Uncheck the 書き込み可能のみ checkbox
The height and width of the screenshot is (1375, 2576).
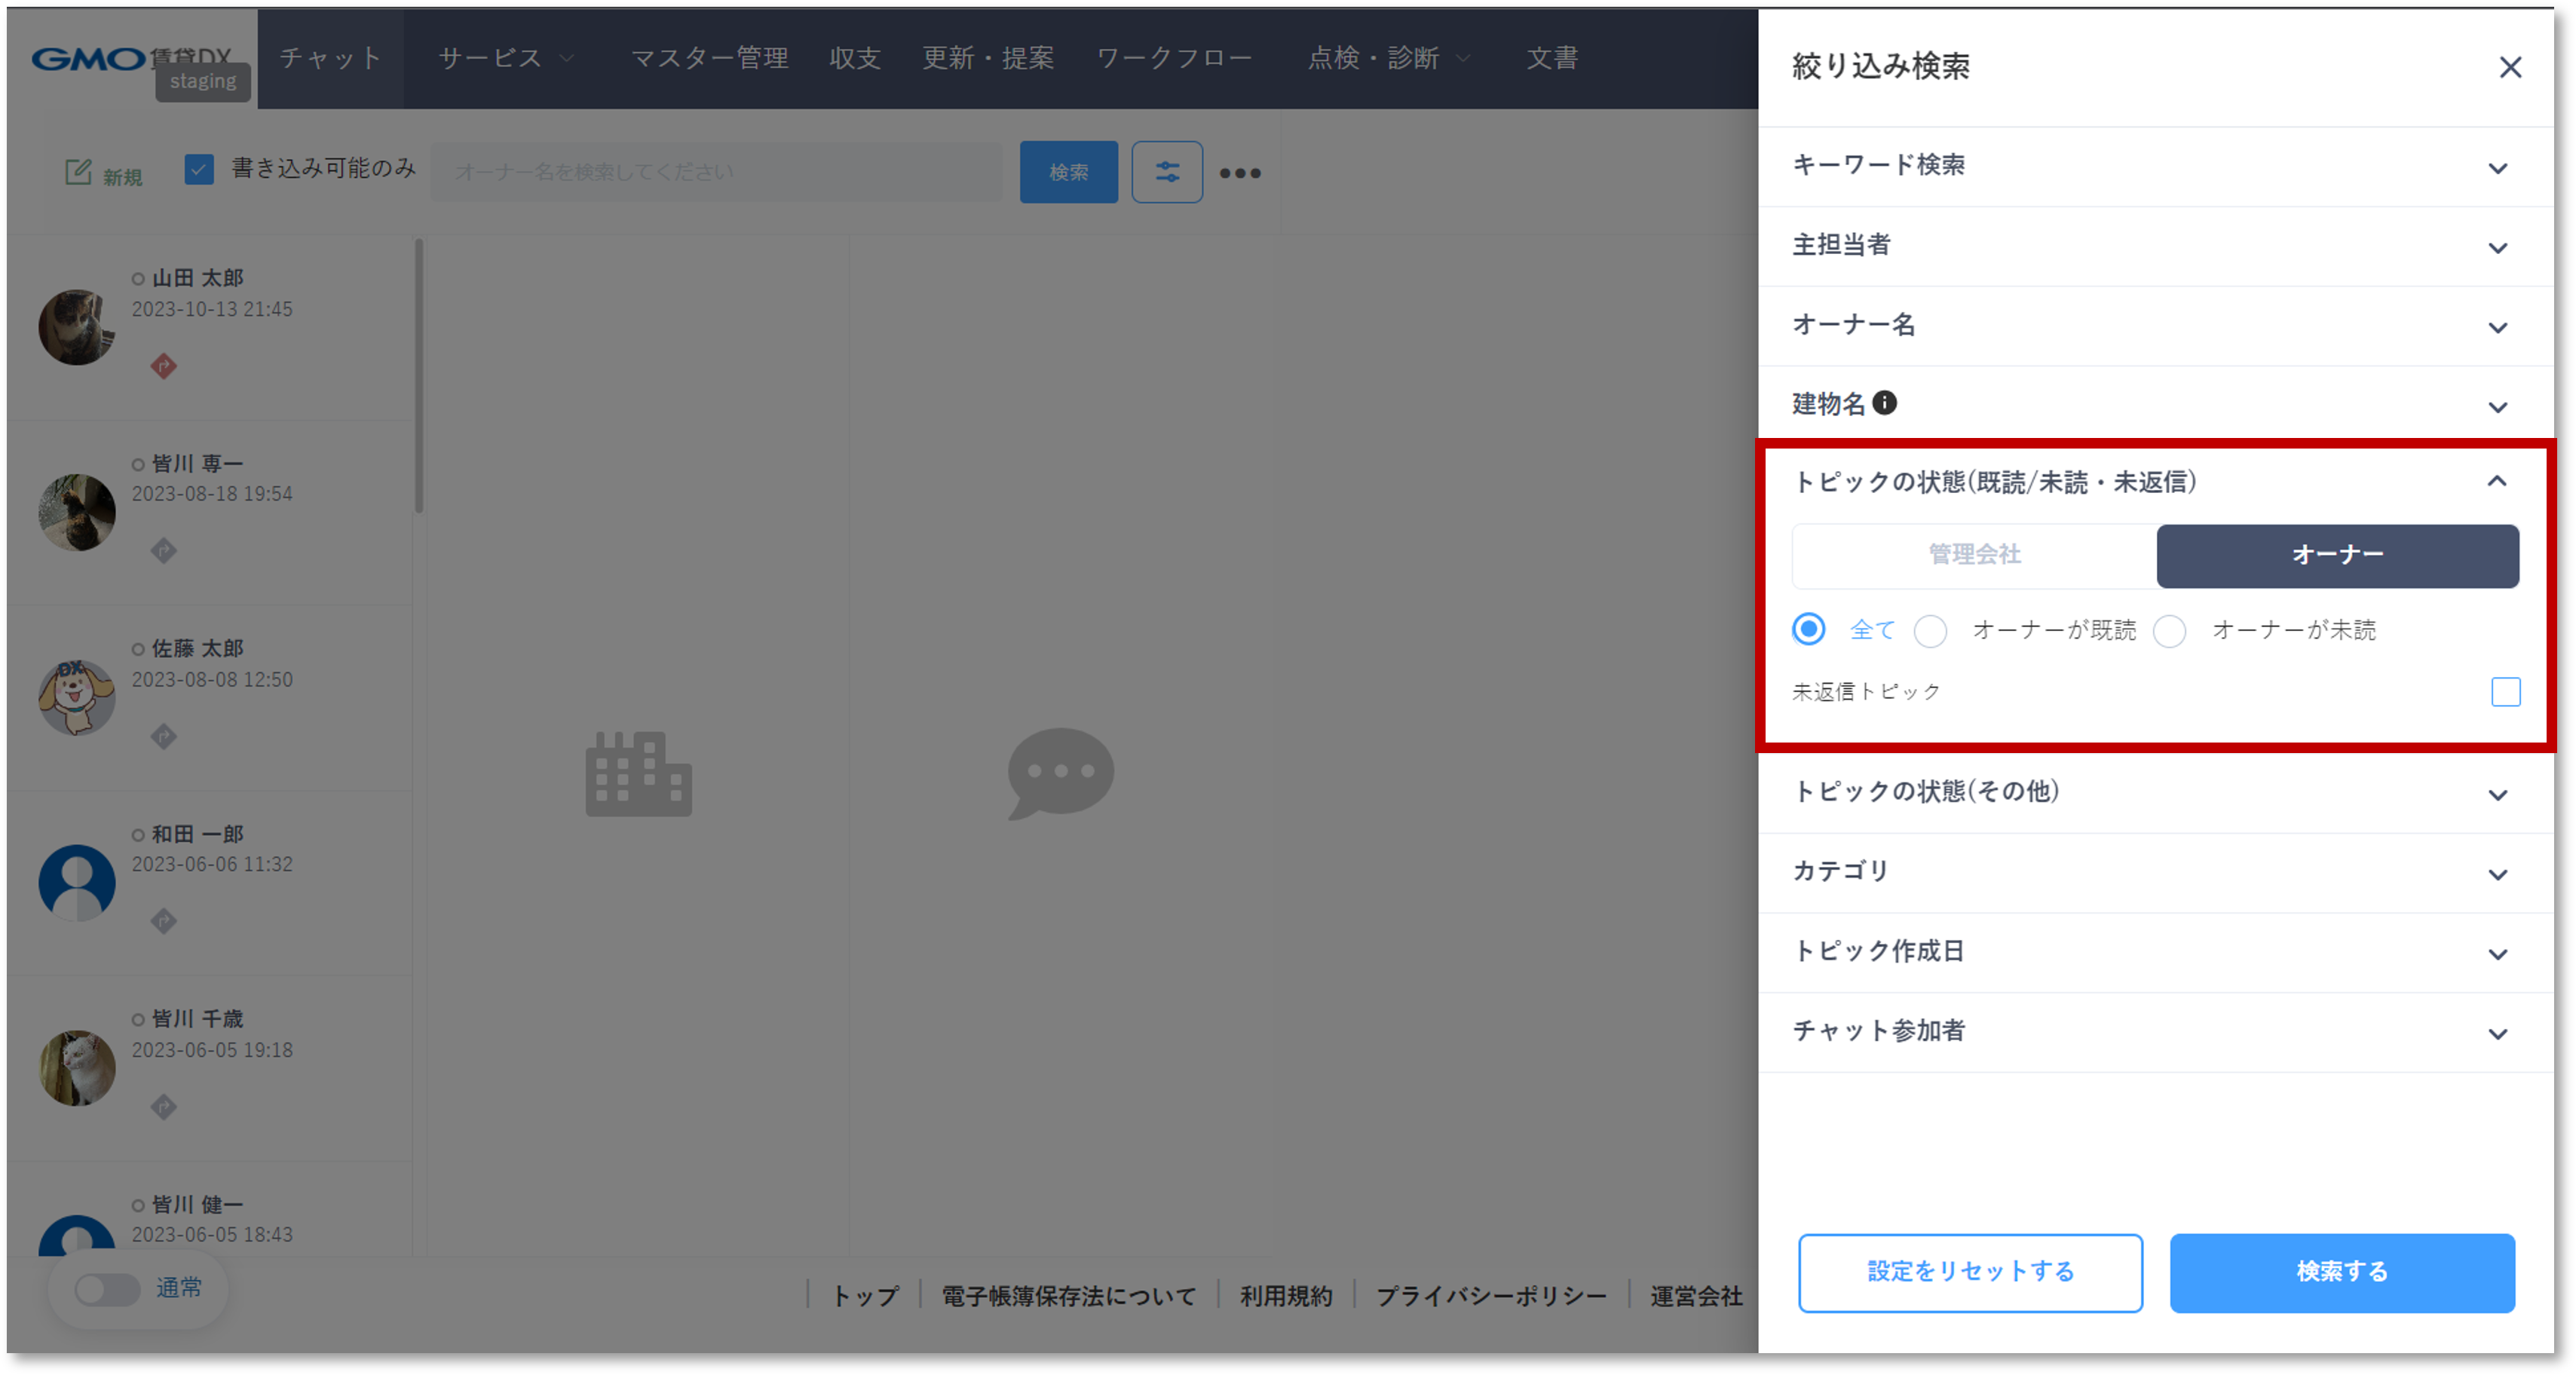tap(200, 169)
